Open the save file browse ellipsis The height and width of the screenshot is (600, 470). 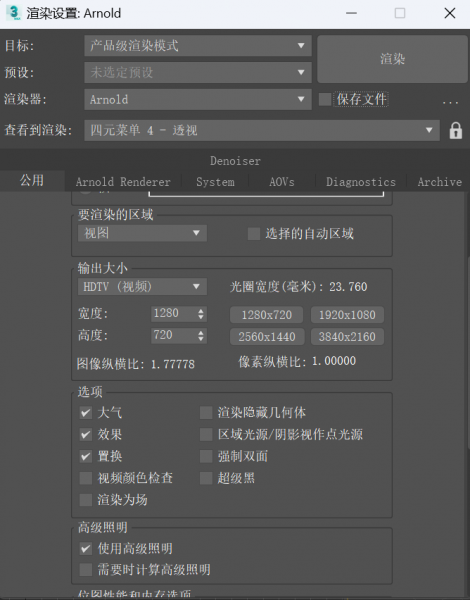(450, 101)
